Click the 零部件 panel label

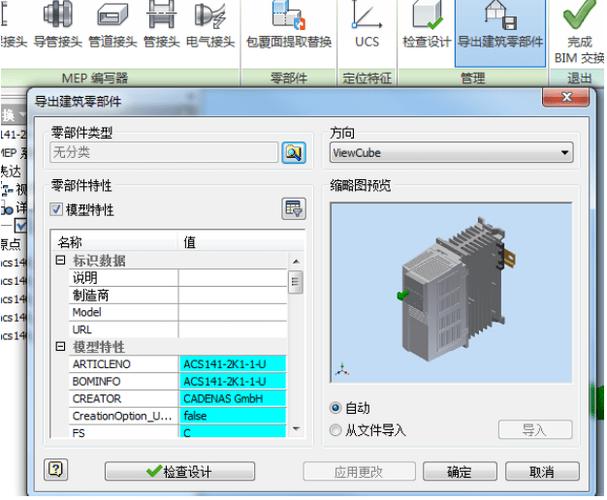click(x=289, y=78)
